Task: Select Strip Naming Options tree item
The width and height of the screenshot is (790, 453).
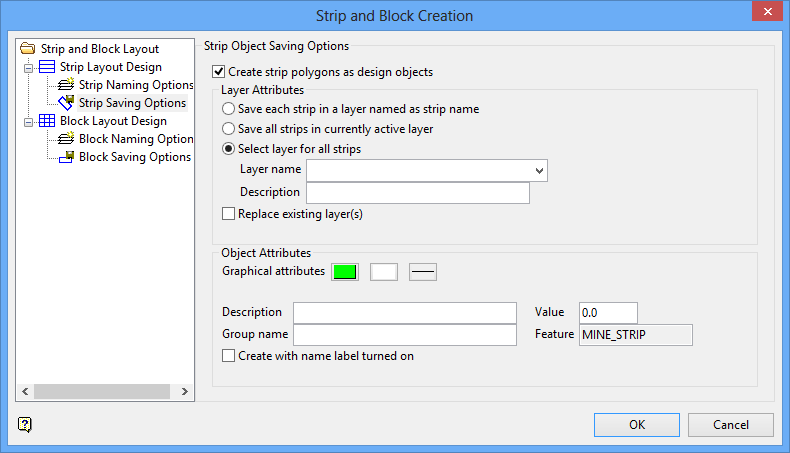Action: 136,85
